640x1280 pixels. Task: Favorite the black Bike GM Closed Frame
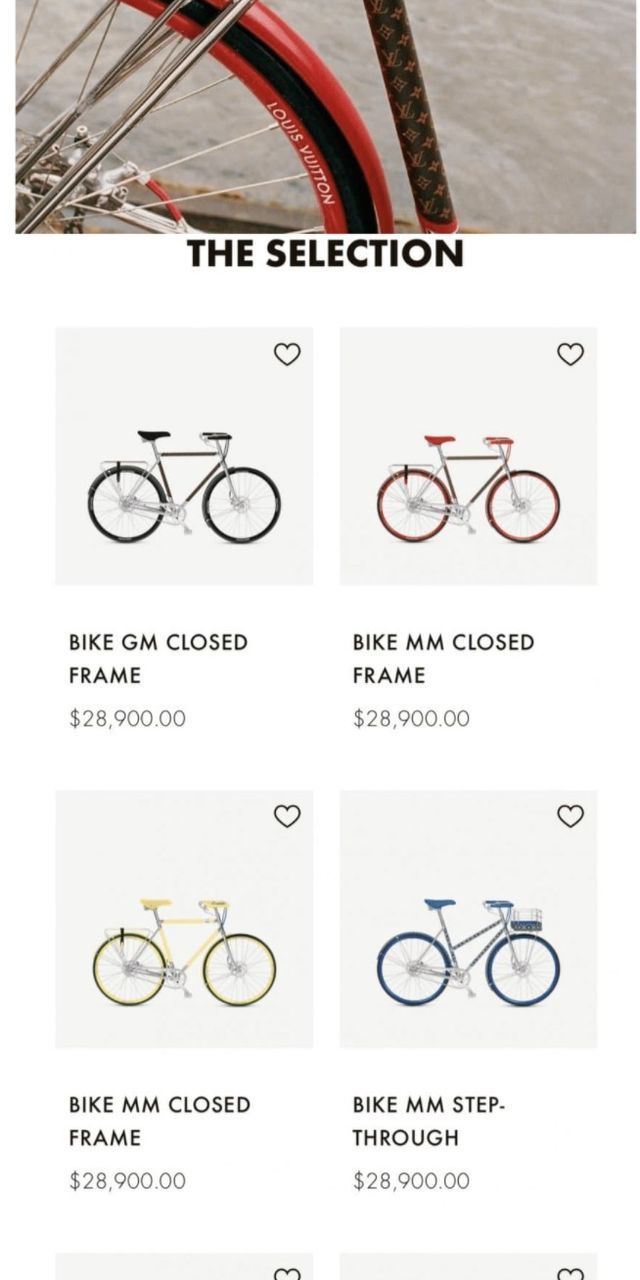point(287,354)
